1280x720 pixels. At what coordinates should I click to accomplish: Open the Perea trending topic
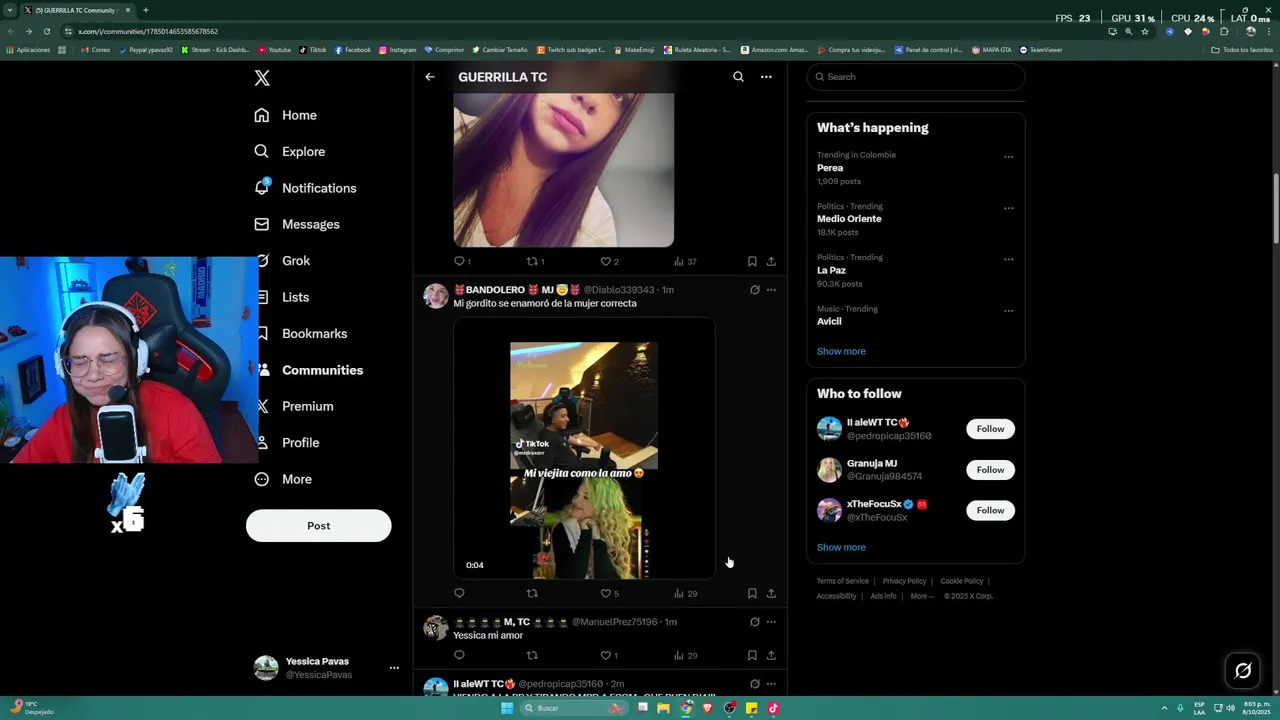830,168
